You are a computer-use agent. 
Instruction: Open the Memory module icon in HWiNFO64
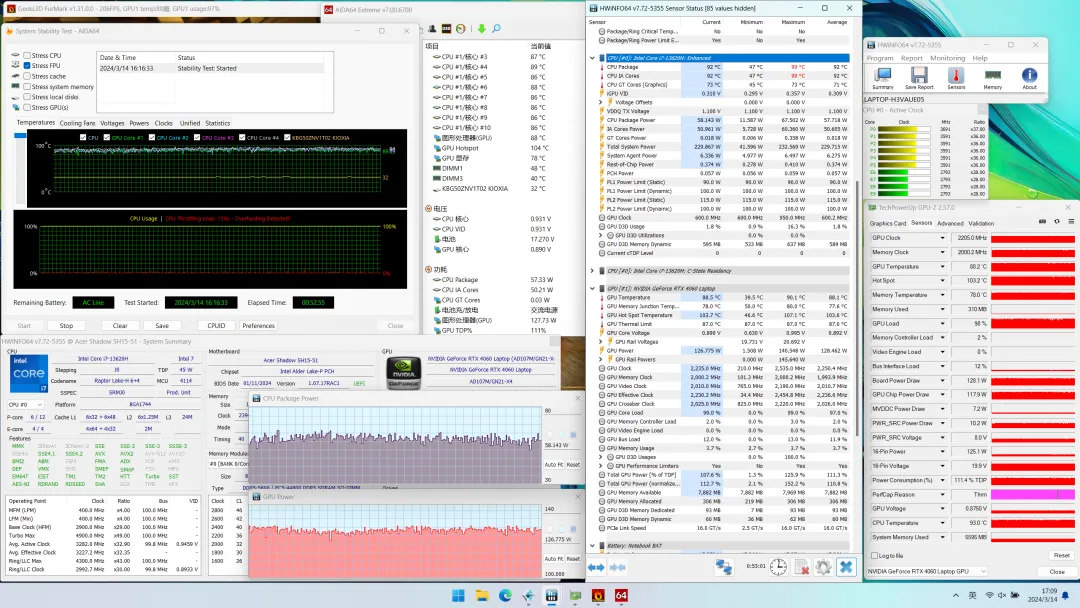(x=993, y=78)
